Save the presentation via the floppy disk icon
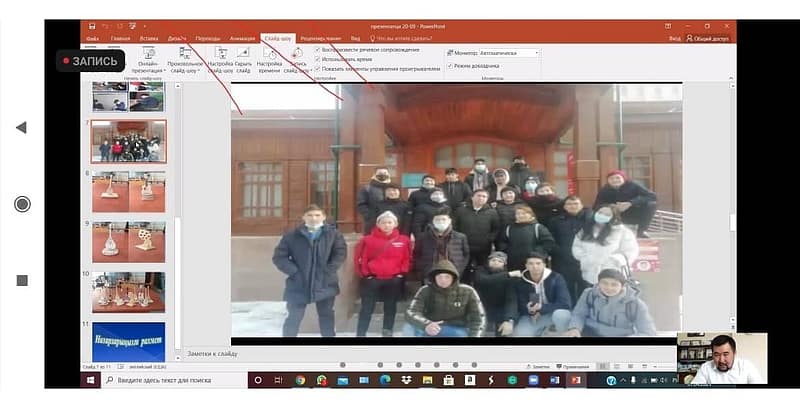Screen dimensions: 800x410 (x=92, y=26)
